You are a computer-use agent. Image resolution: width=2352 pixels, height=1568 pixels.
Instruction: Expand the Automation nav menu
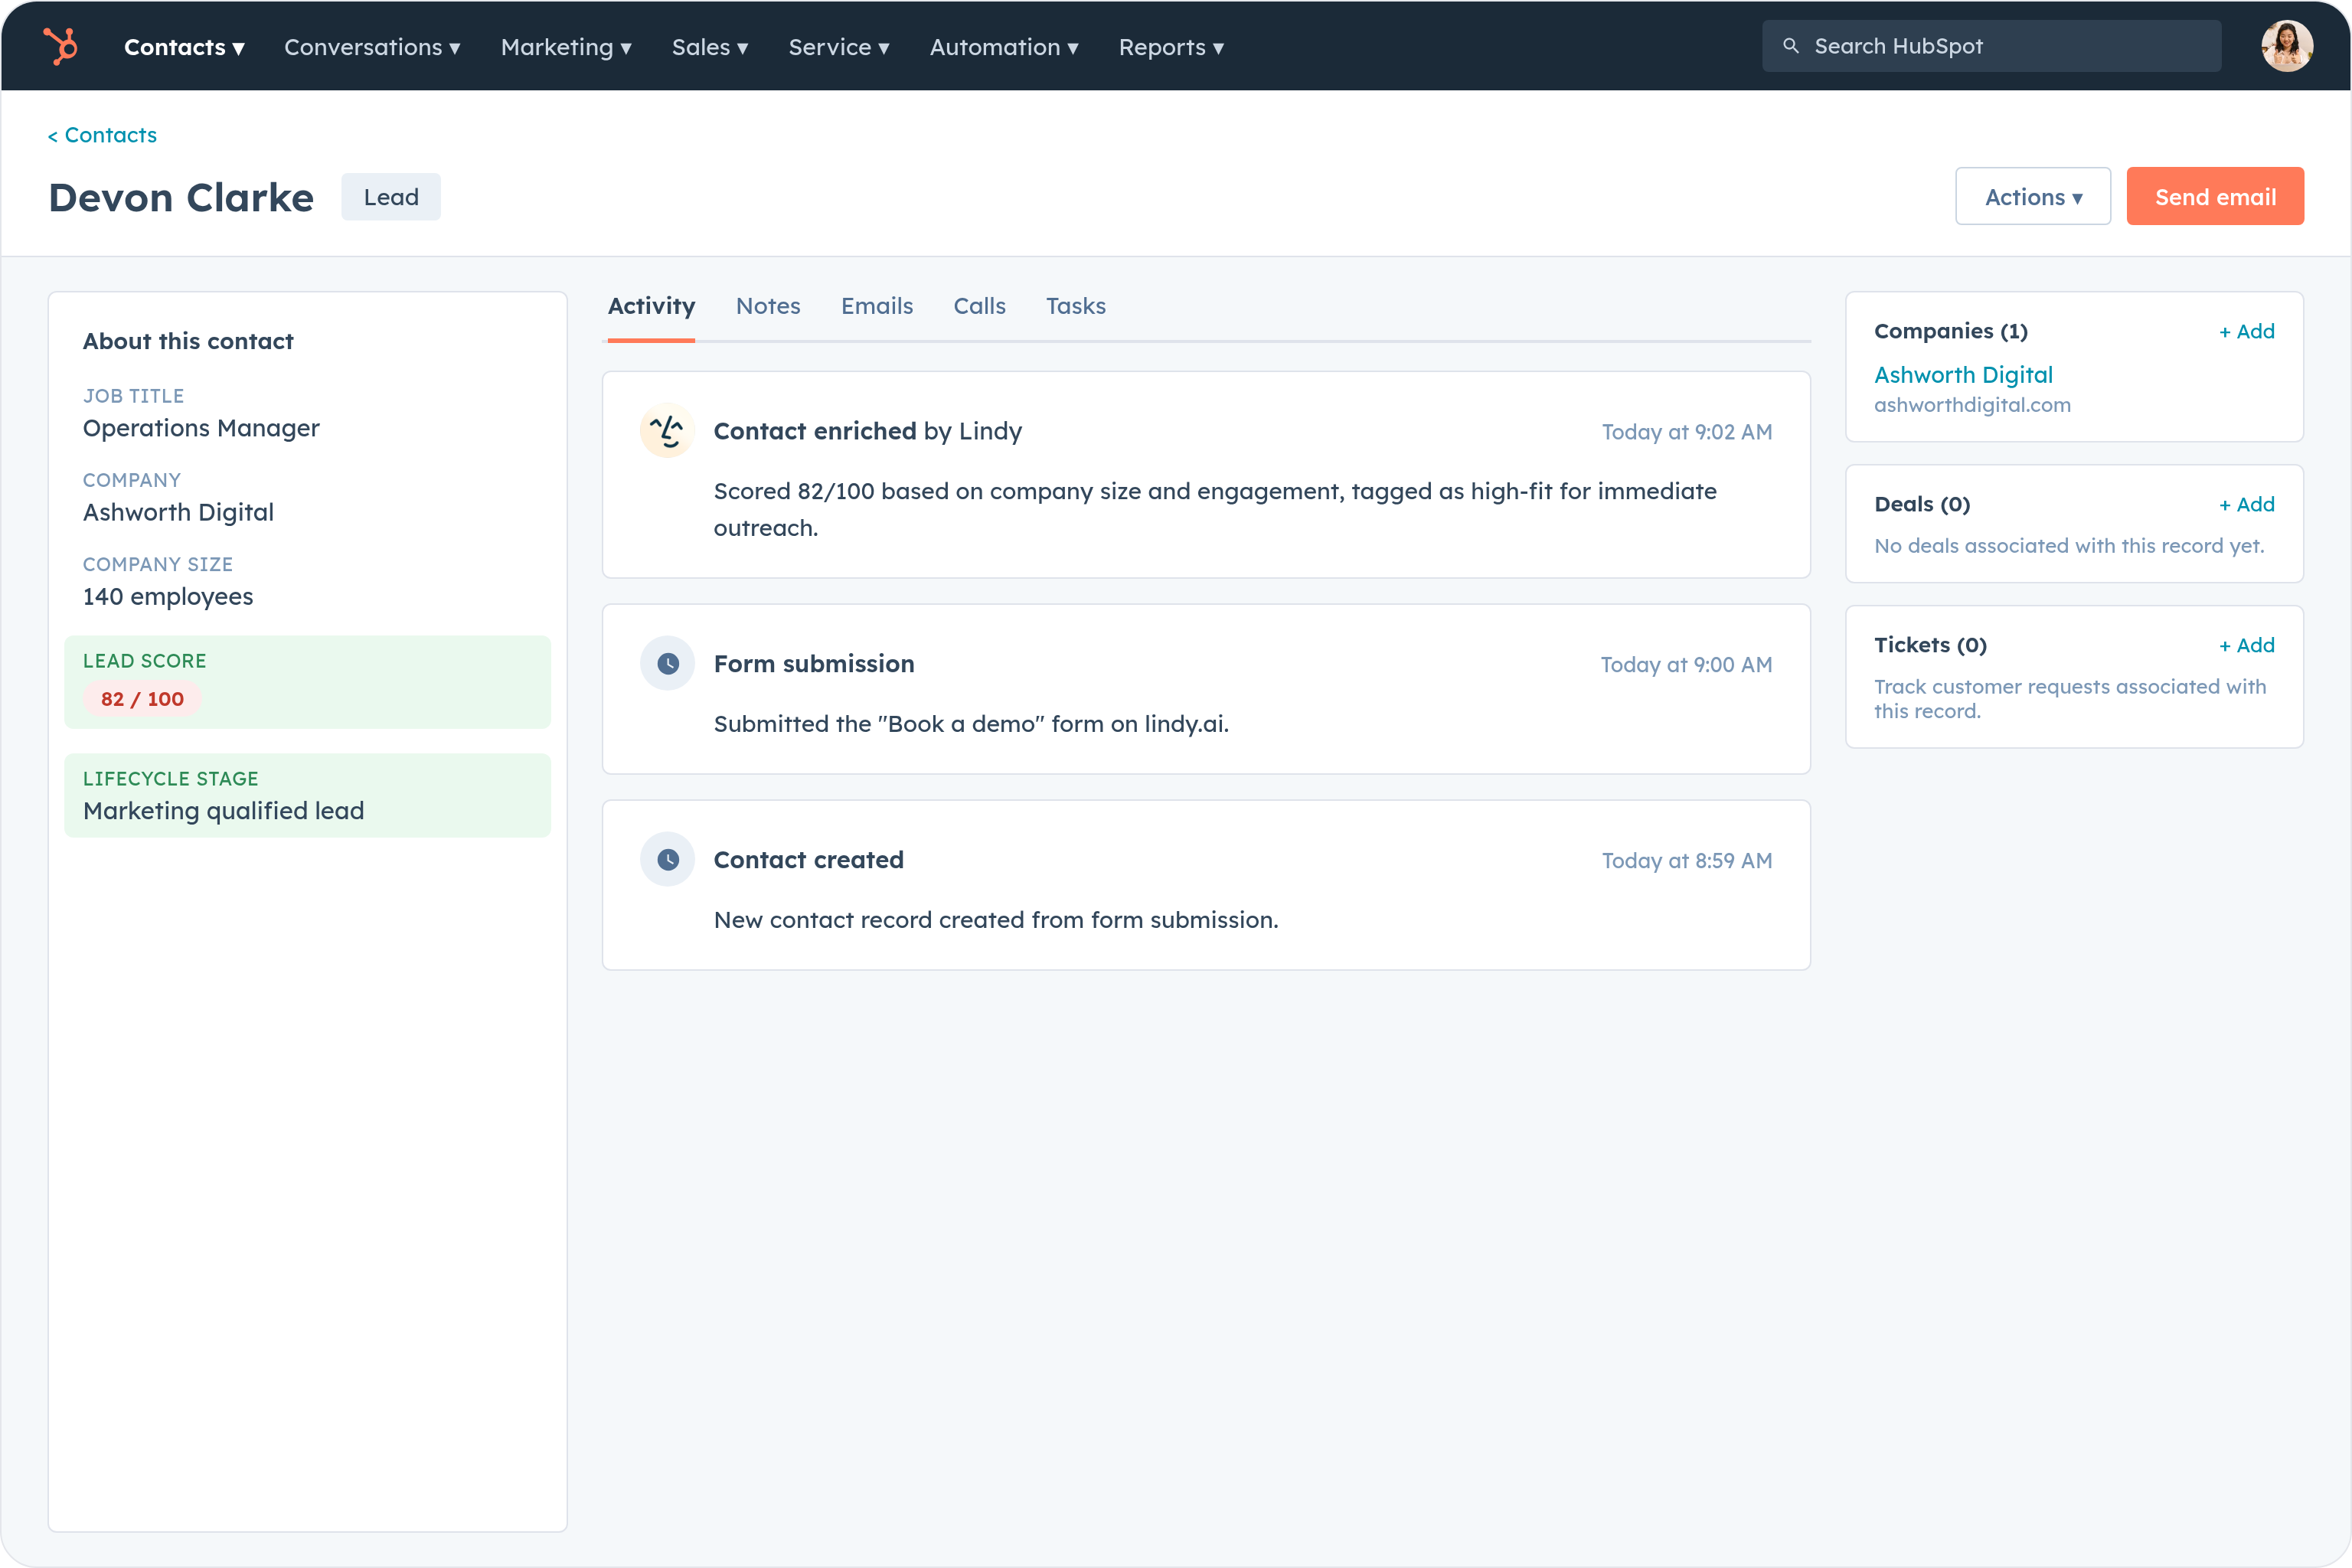1004,47
